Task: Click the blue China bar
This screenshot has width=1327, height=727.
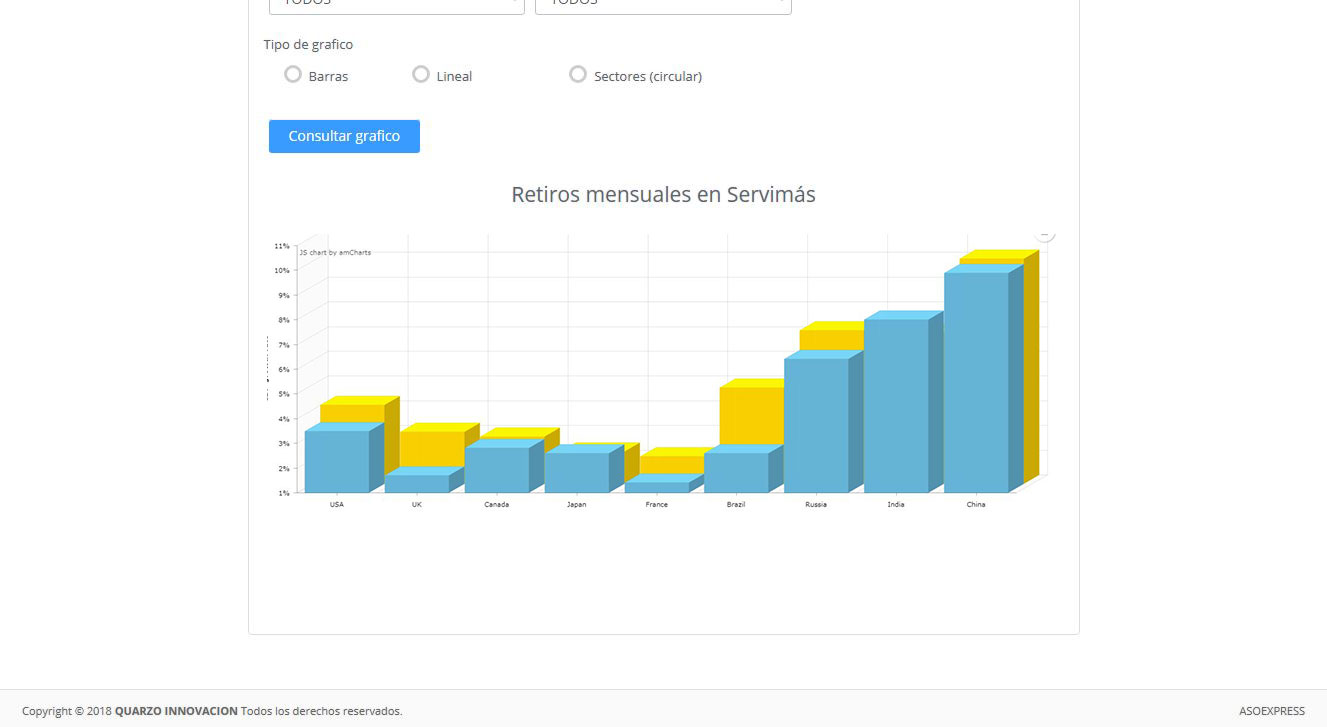Action: tap(976, 382)
